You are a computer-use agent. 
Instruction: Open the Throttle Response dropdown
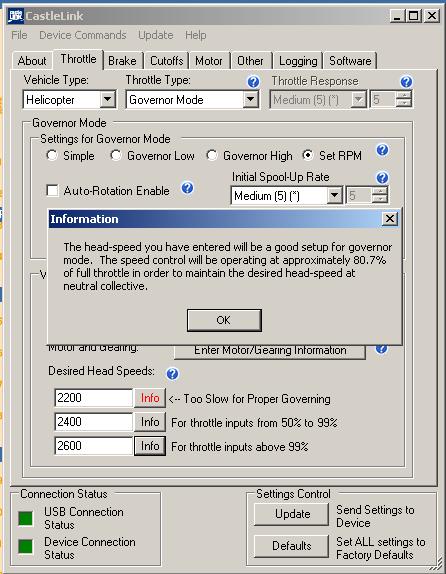coord(358,99)
